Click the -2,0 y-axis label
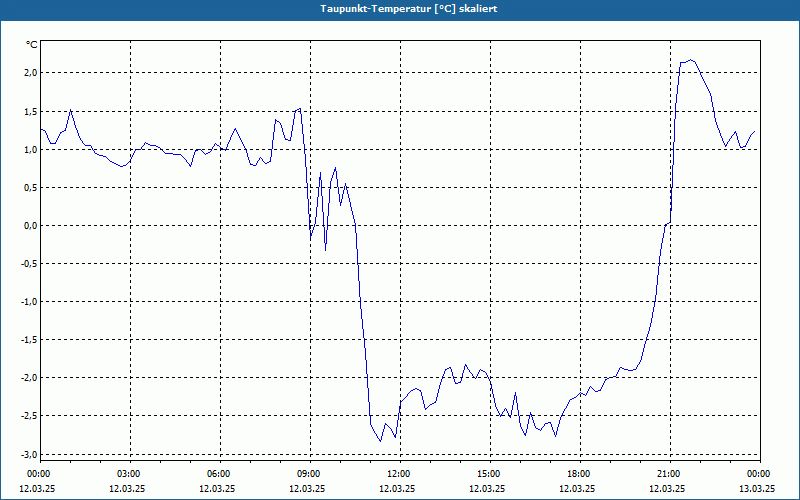Viewport: 800px width, 500px height. tap(30, 378)
